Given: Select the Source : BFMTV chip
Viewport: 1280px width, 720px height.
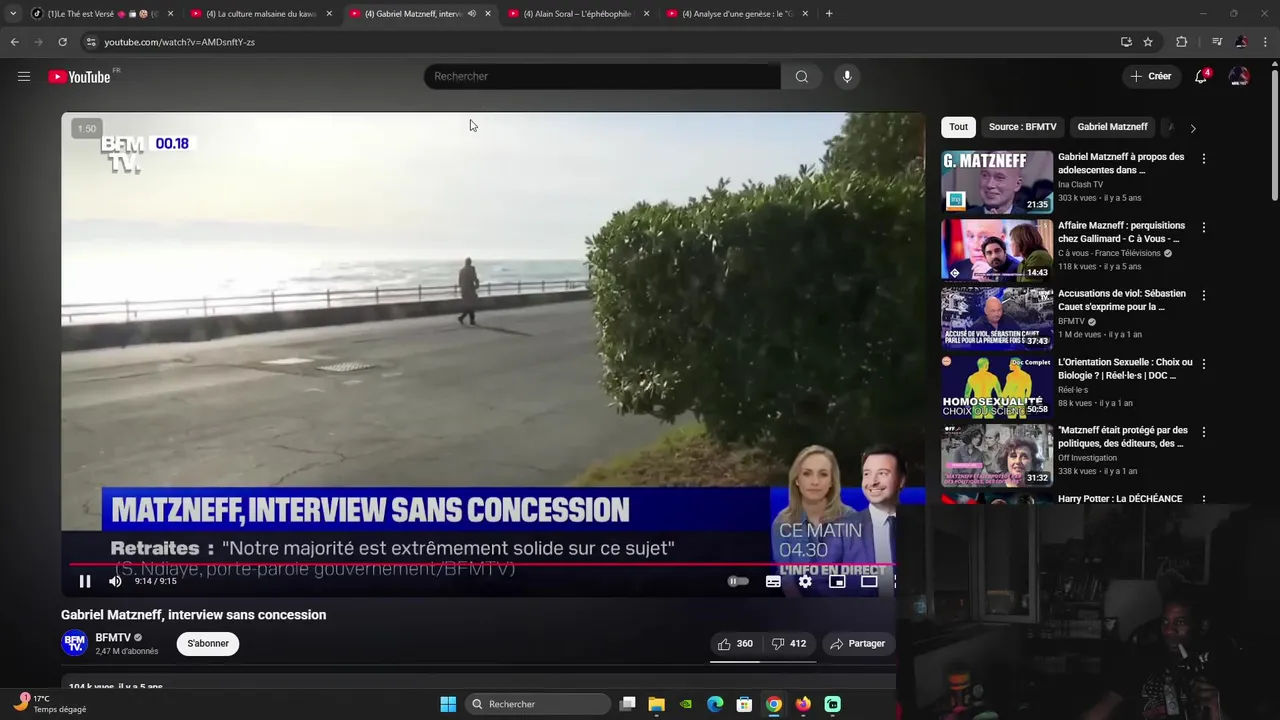Looking at the screenshot, I should [x=1022, y=127].
